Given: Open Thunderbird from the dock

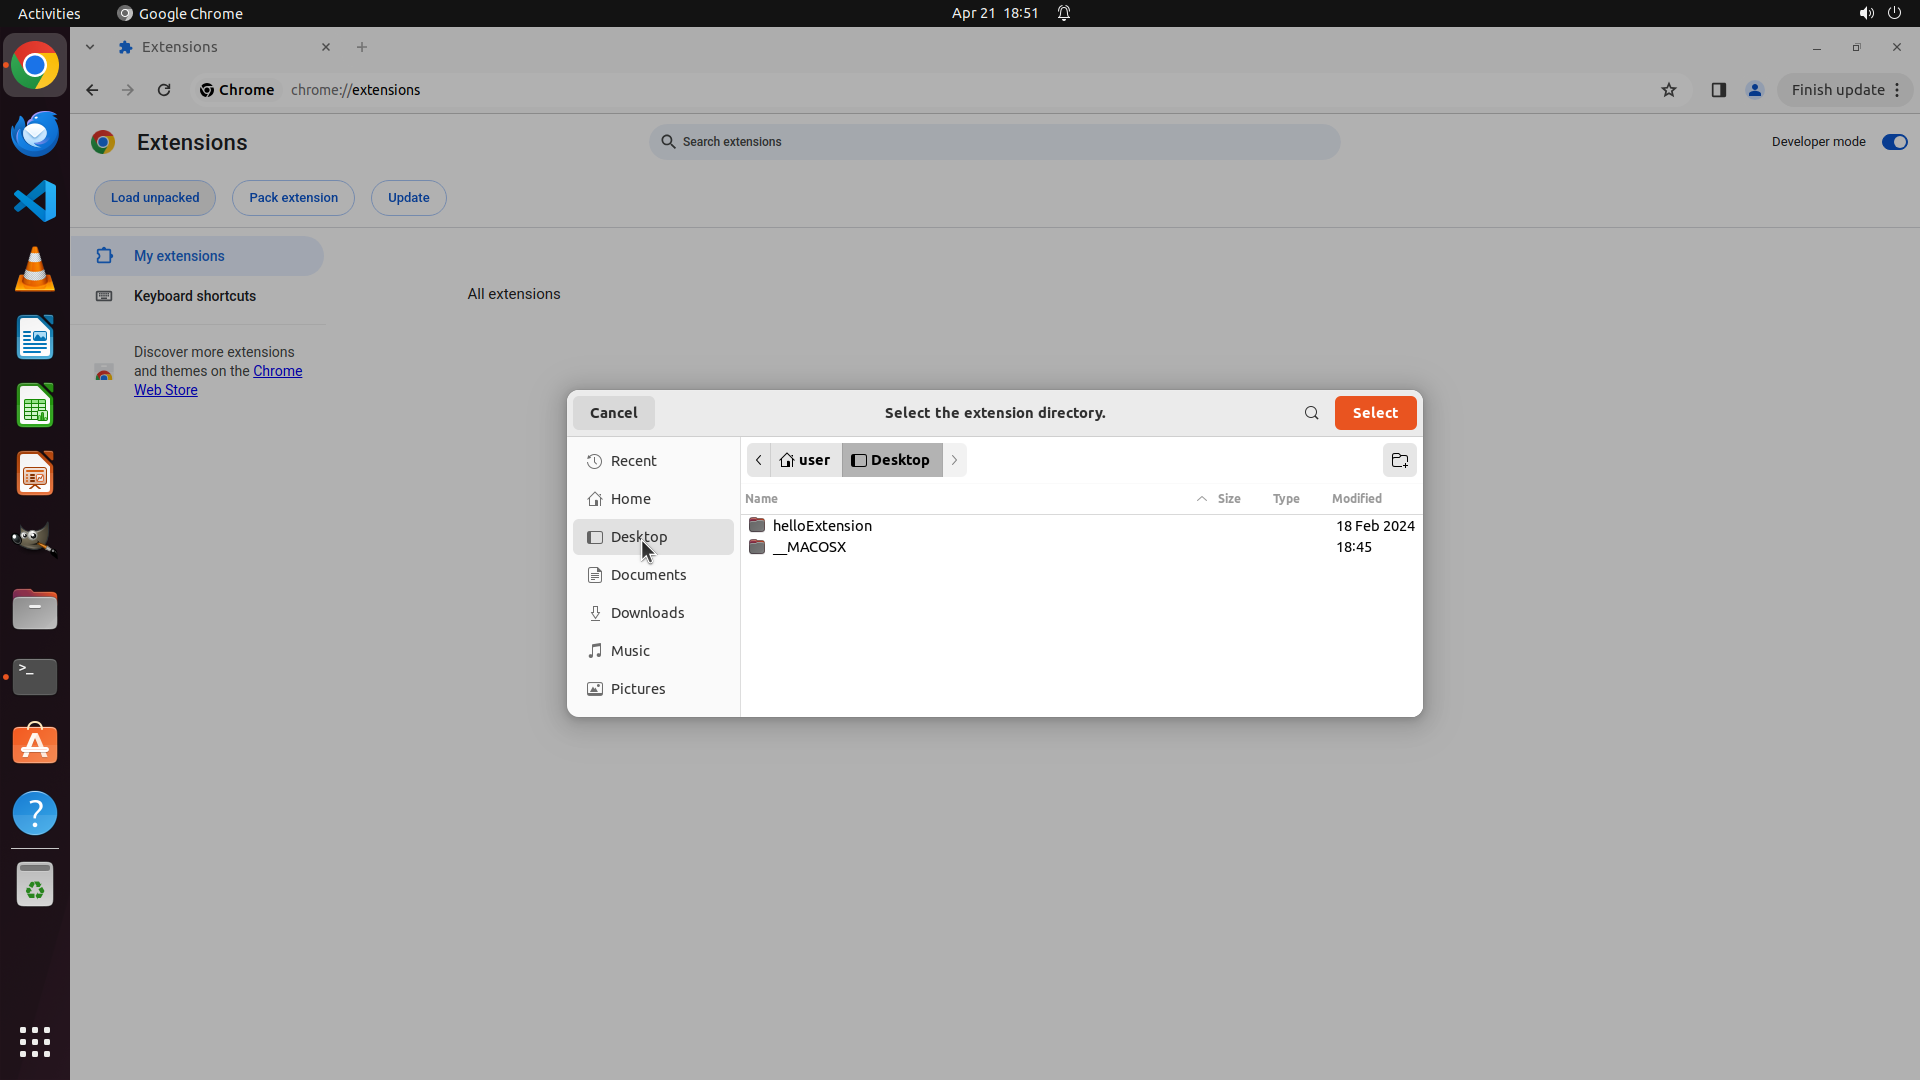Looking at the screenshot, I should [35, 133].
